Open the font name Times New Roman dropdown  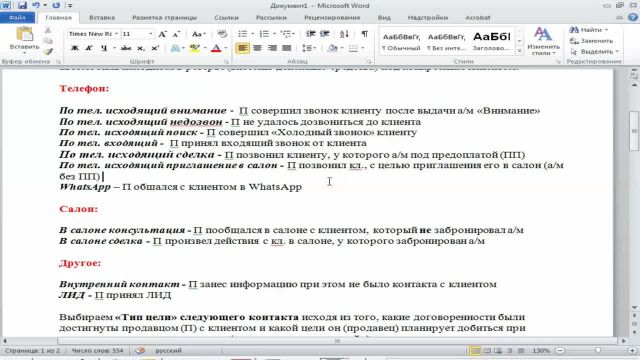point(116,34)
